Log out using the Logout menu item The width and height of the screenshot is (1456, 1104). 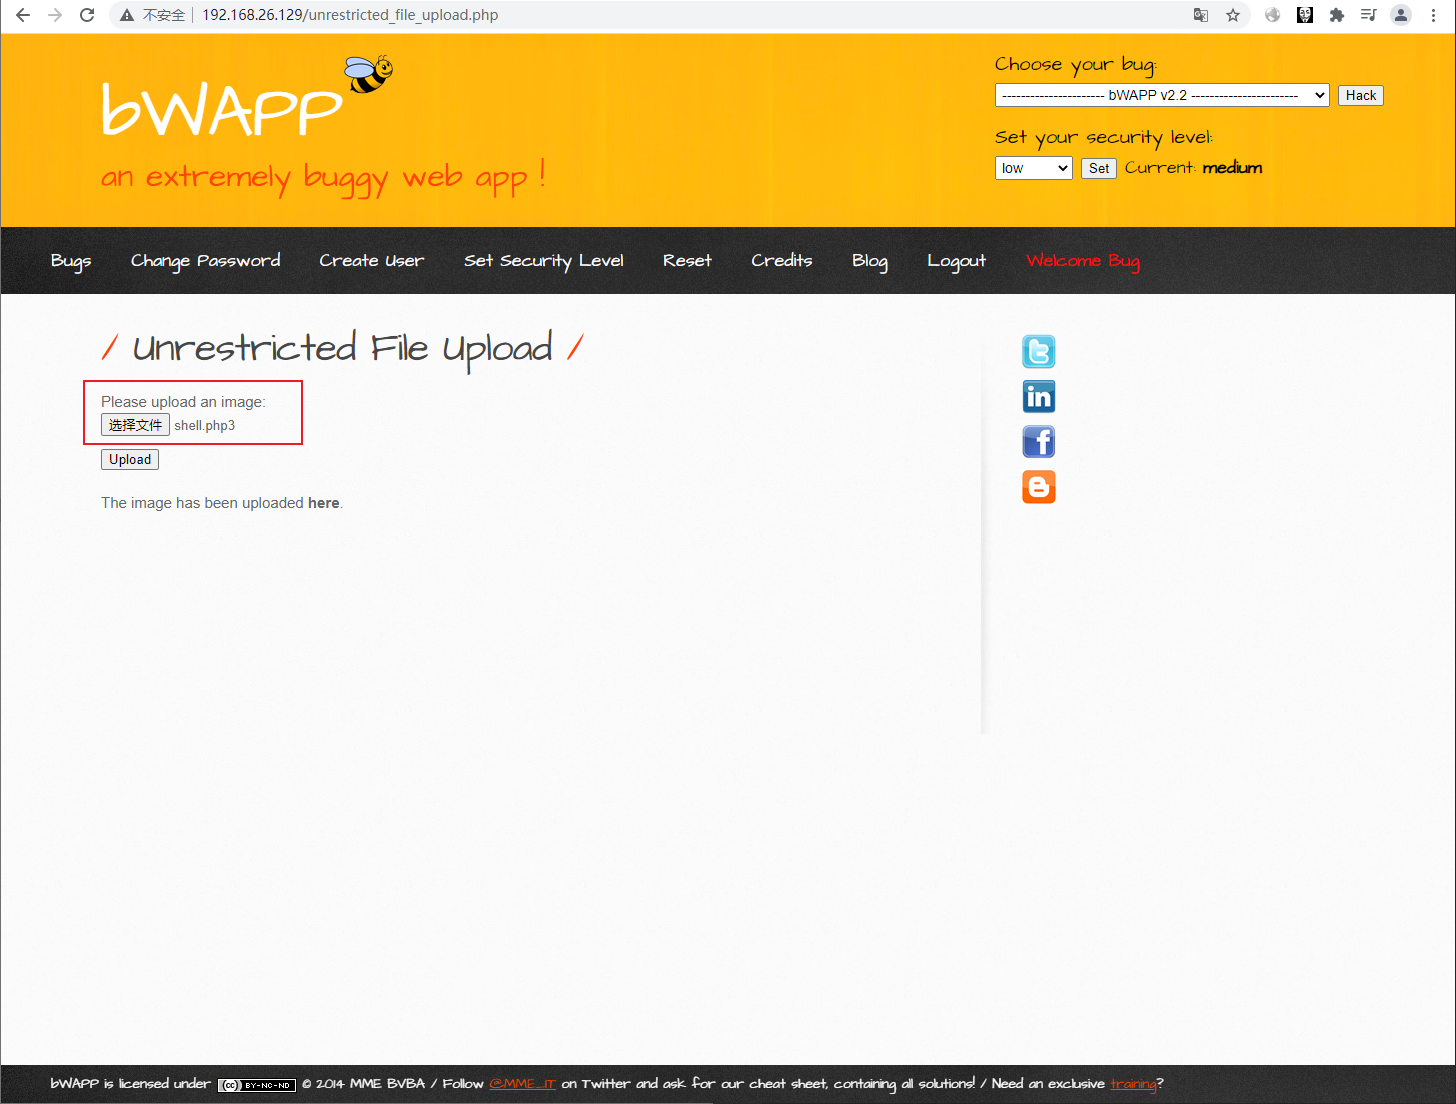(x=957, y=261)
